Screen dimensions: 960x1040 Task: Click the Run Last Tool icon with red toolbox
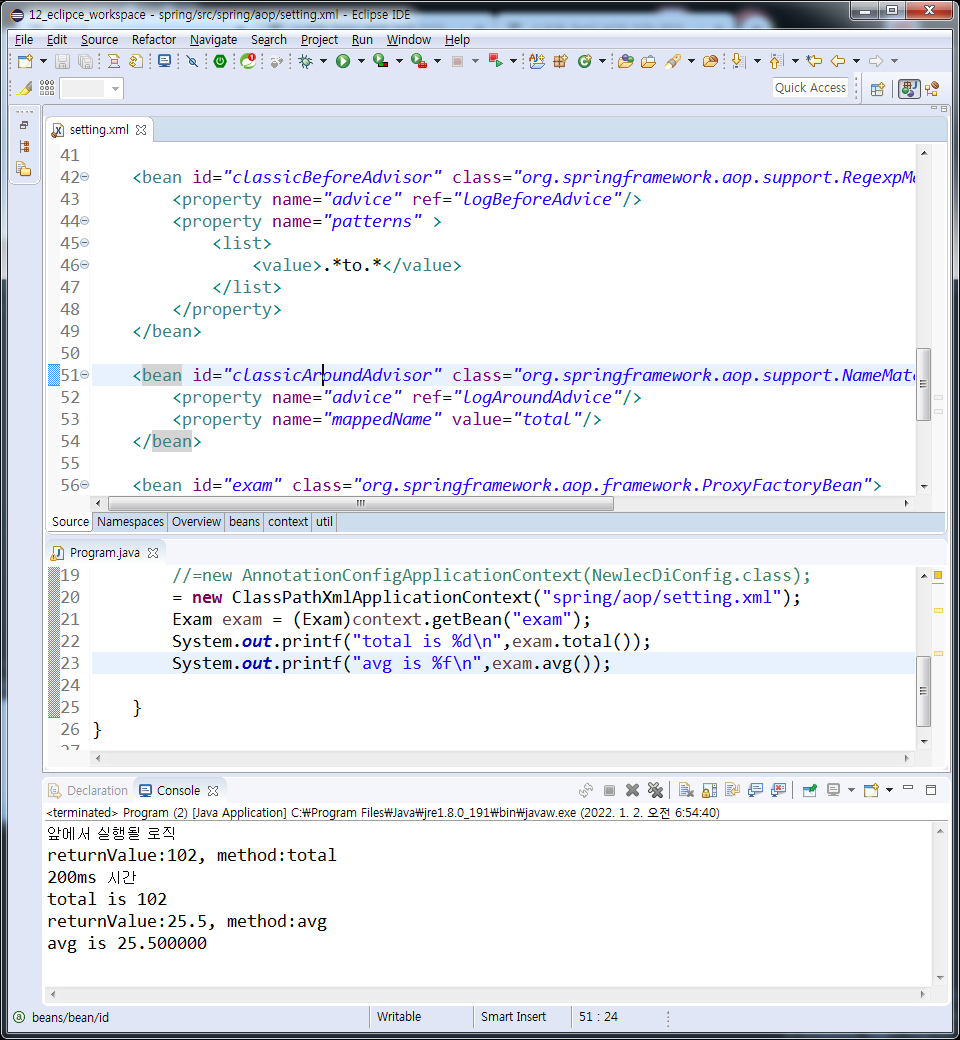[419, 62]
